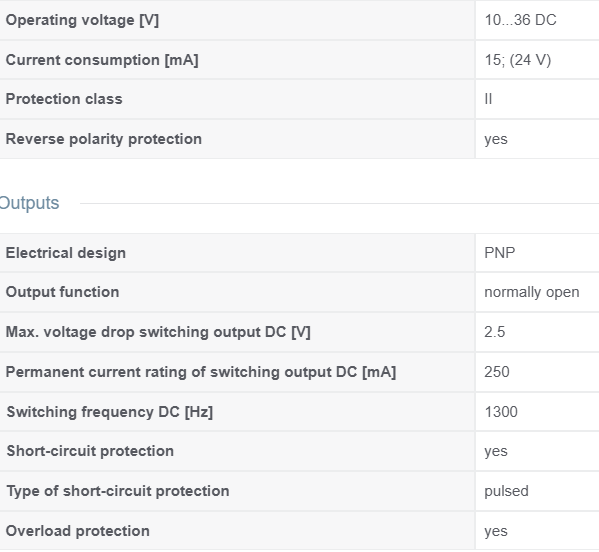Select the protection class II value
The width and height of the screenshot is (599, 552).
(x=488, y=99)
